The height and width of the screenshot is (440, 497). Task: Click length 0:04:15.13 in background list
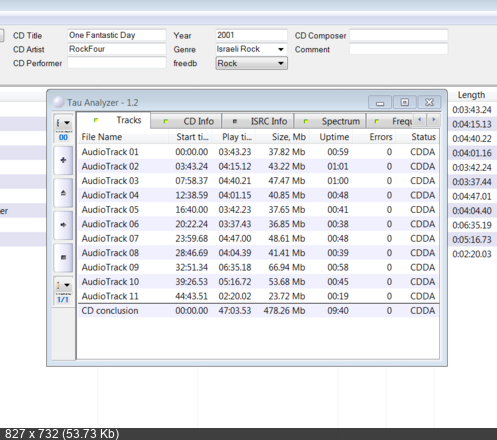click(472, 124)
